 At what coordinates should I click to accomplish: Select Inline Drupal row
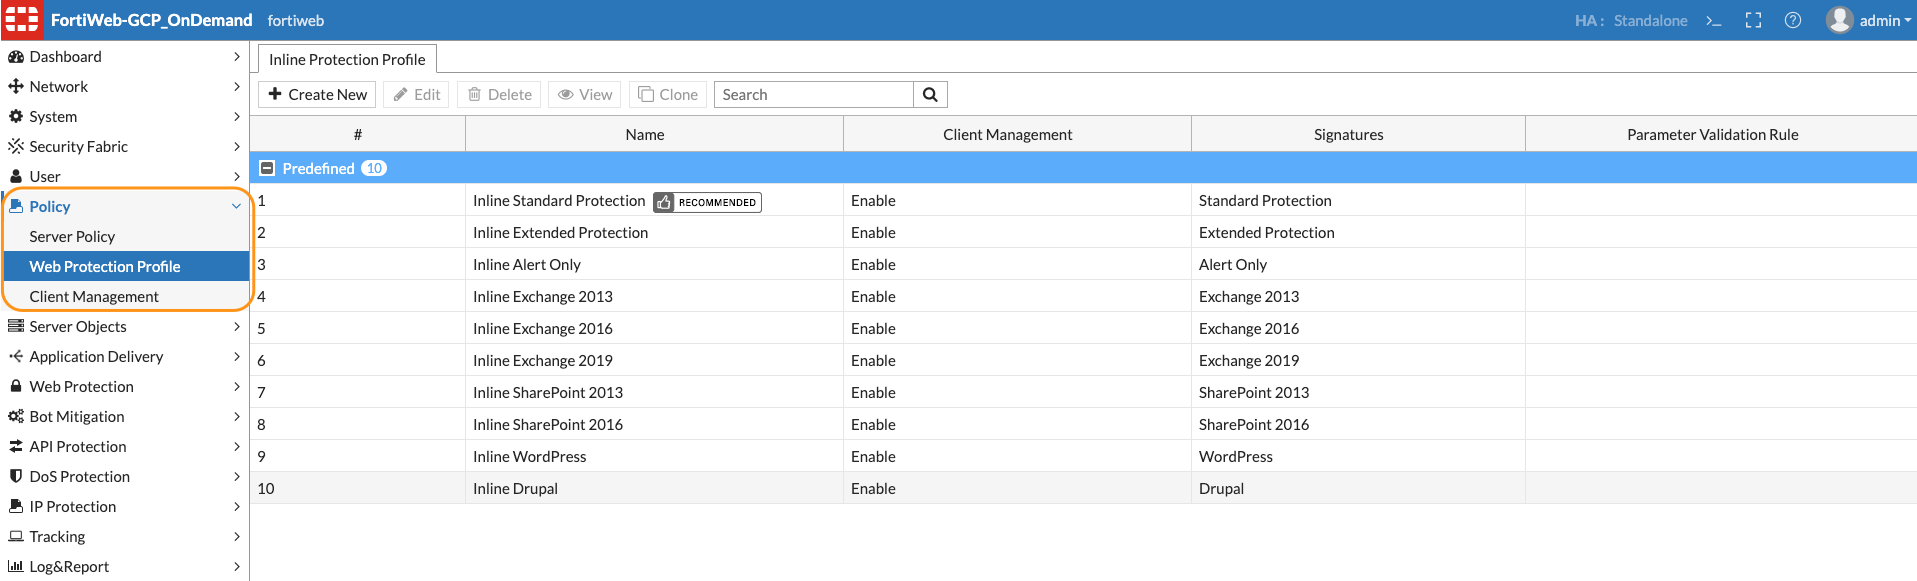click(1083, 489)
